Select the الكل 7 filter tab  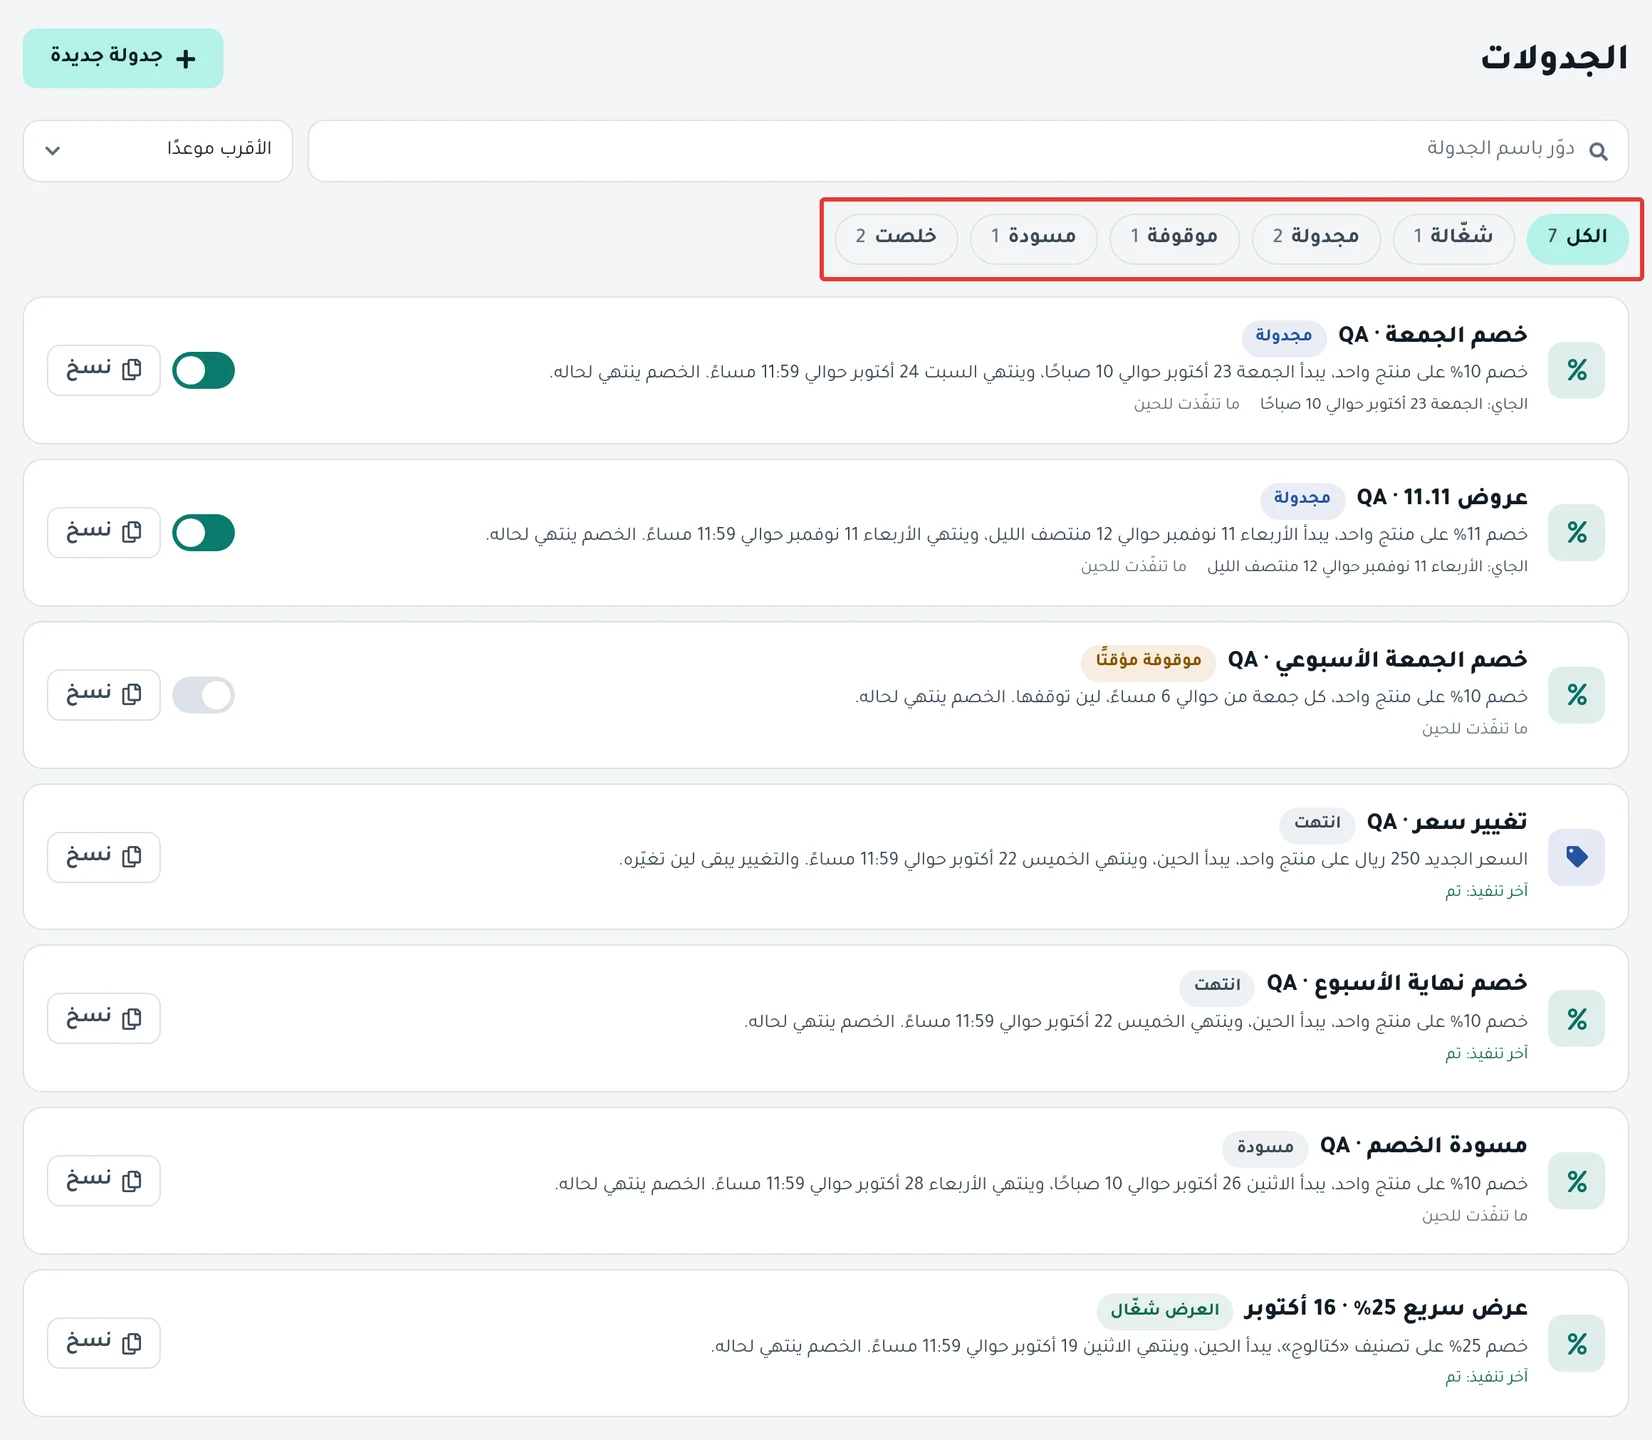point(1577,239)
